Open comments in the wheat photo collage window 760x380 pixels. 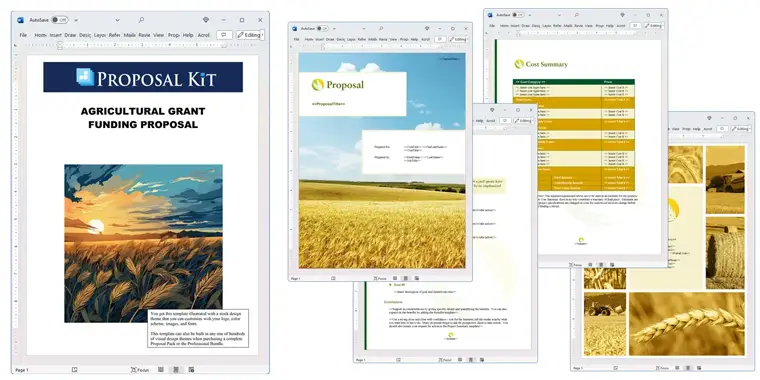point(722,129)
